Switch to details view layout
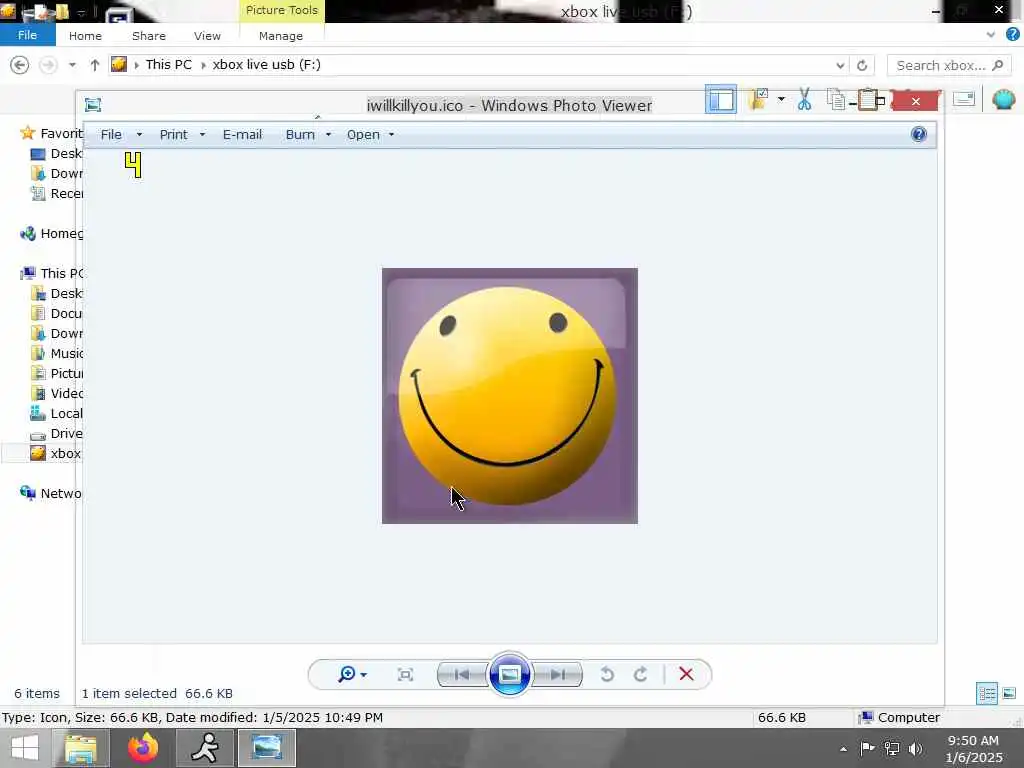 click(x=987, y=694)
